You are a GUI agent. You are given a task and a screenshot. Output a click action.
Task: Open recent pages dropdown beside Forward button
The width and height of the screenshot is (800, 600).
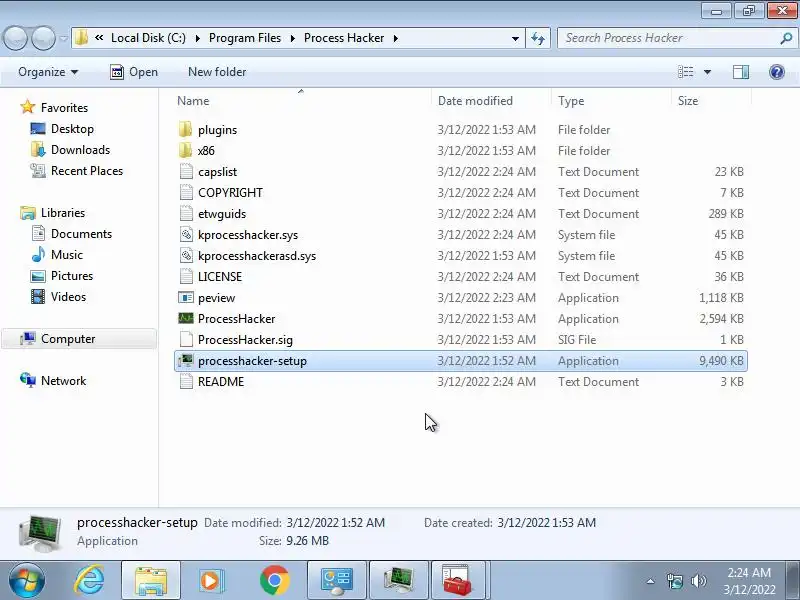(63, 38)
